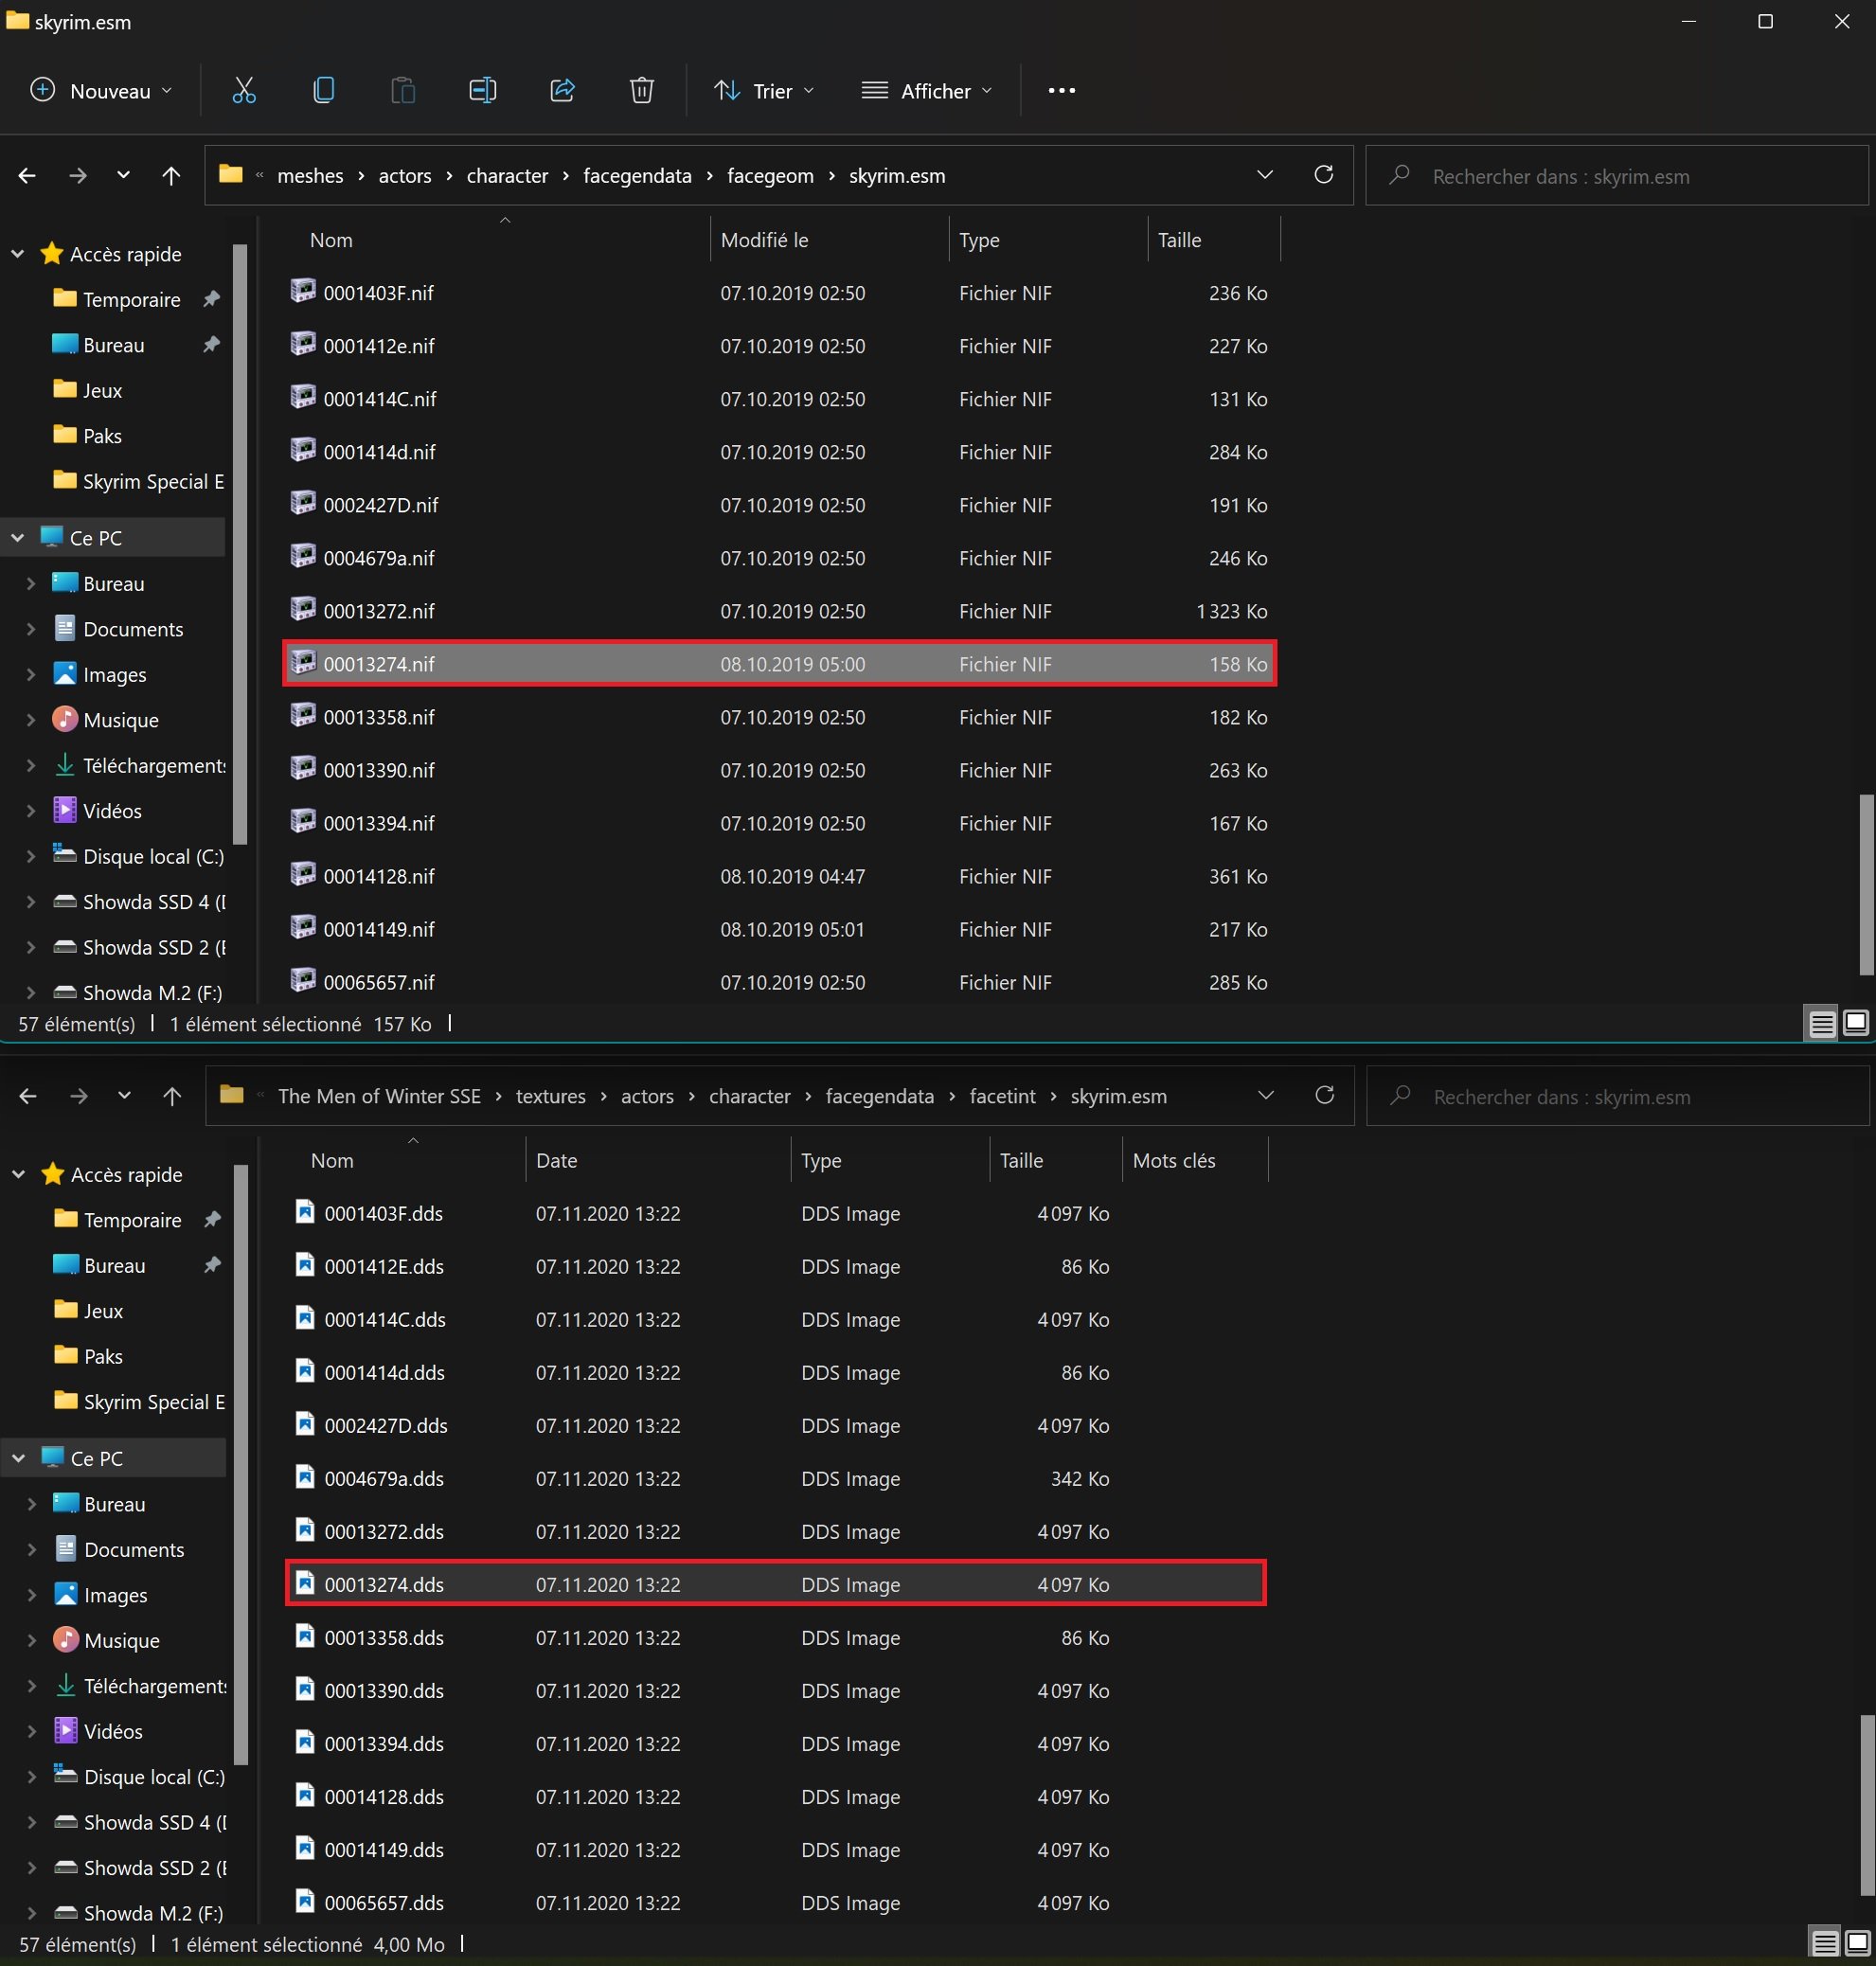Select Showda M.2 (F:) in top sidebar
Image resolution: width=1876 pixels, height=1966 pixels.
click(x=138, y=992)
